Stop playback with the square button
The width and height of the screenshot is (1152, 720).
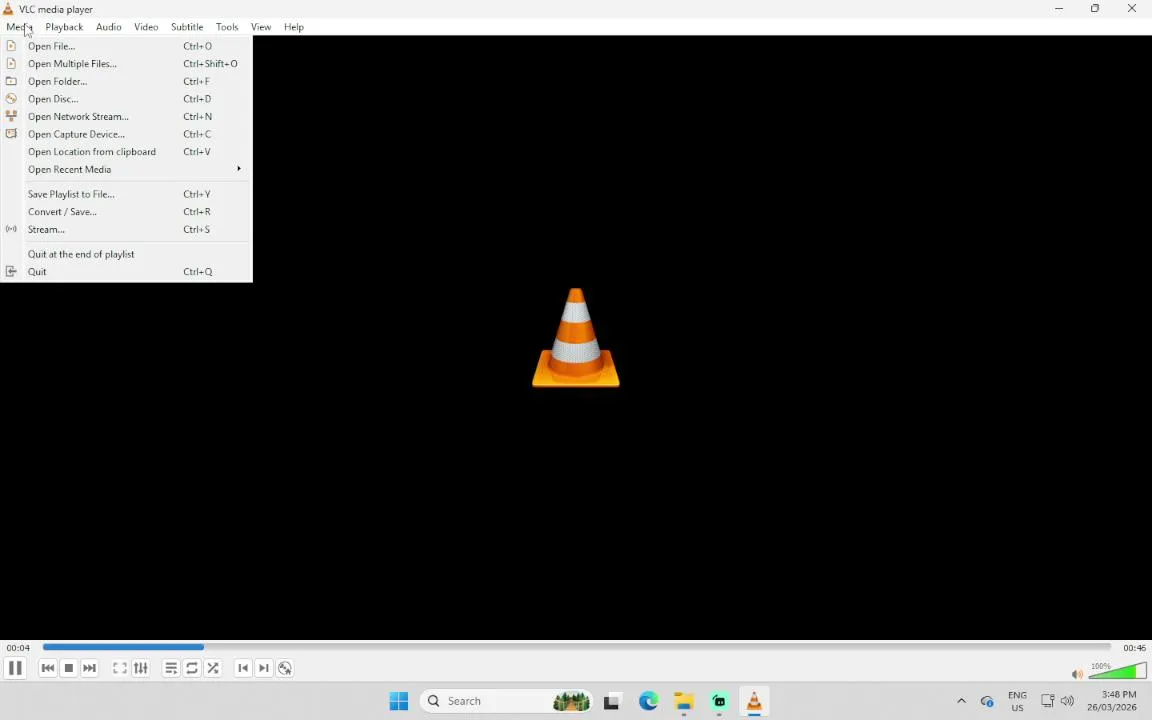(x=68, y=668)
